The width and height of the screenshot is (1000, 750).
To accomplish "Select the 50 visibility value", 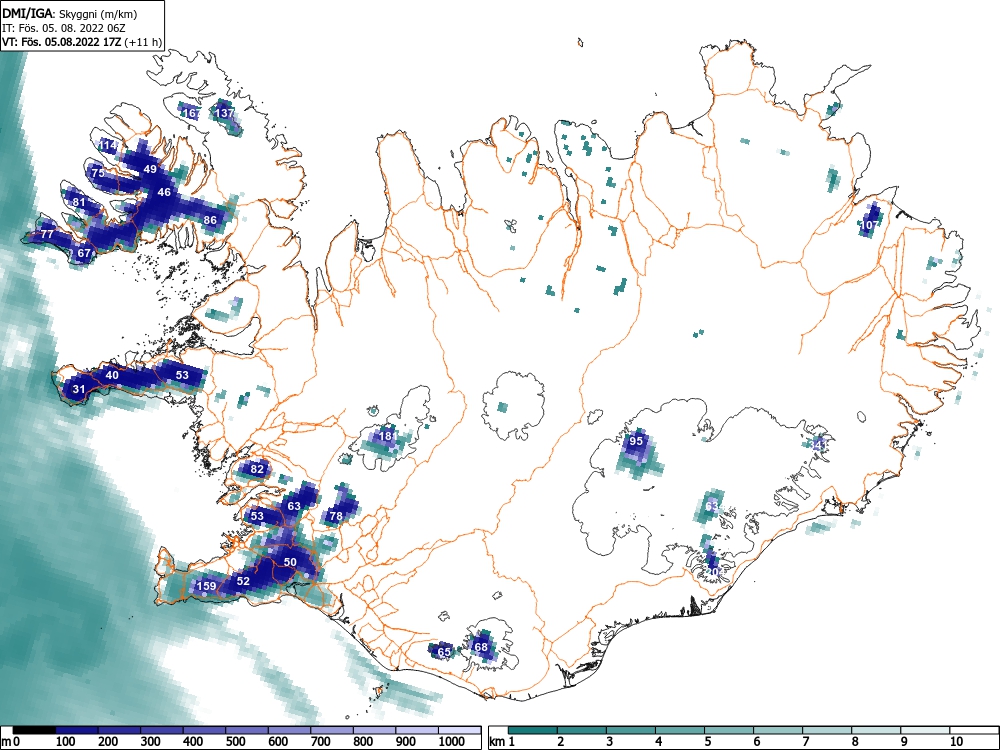I will [x=290, y=562].
